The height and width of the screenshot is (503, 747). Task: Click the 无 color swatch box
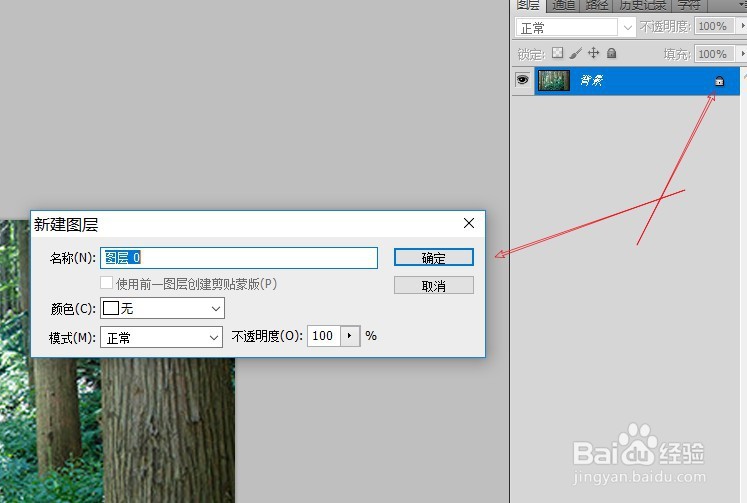click(x=111, y=308)
